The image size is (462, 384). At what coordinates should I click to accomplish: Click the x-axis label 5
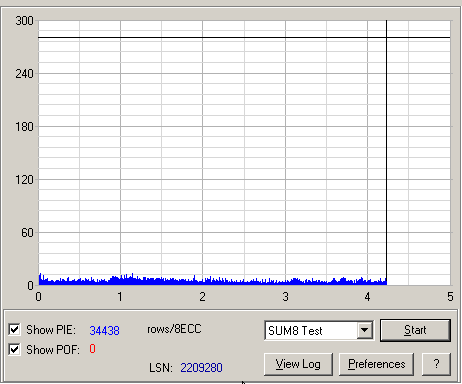click(x=450, y=297)
